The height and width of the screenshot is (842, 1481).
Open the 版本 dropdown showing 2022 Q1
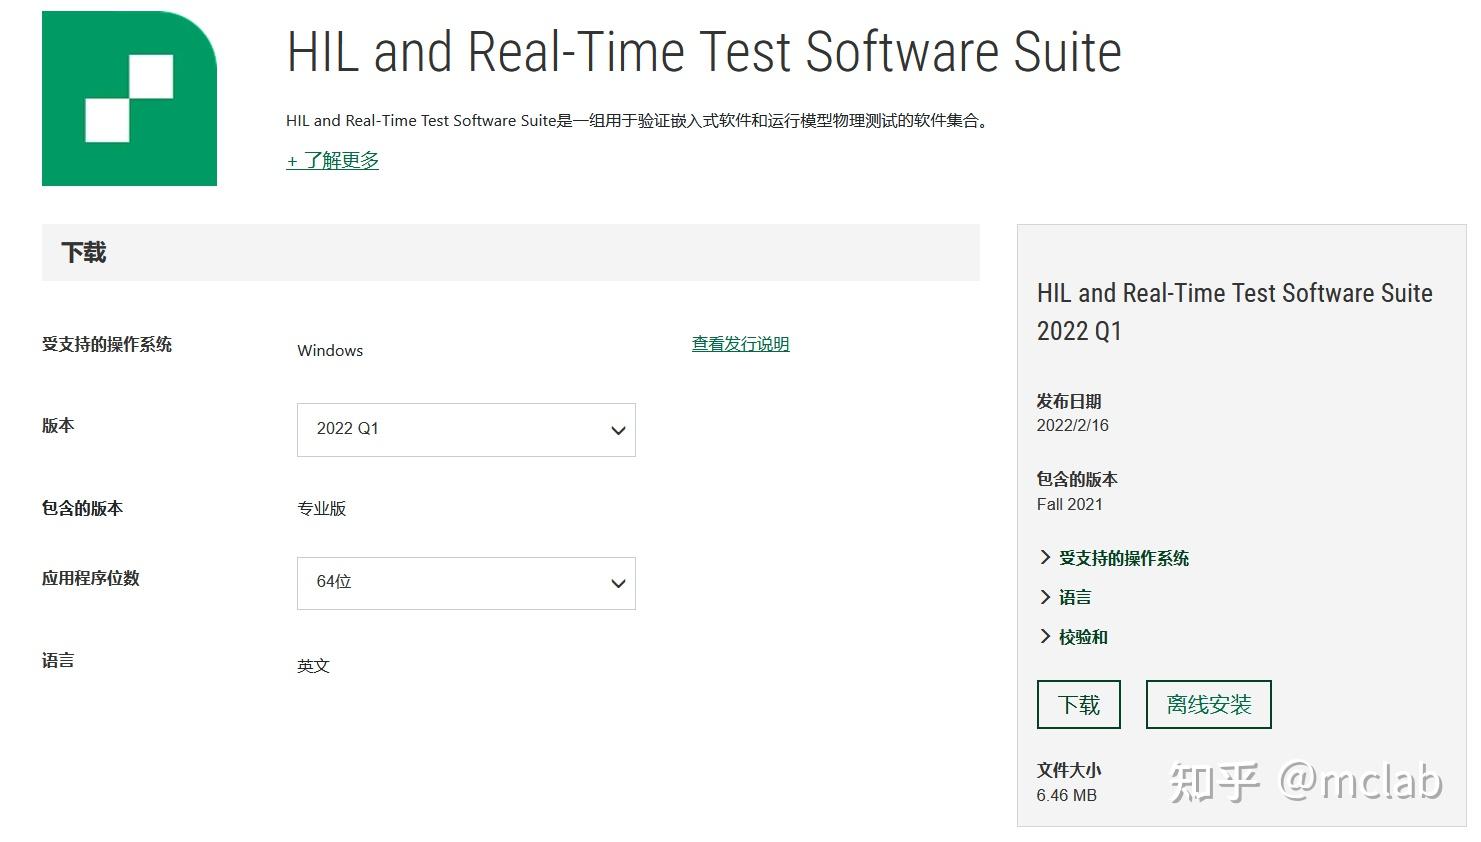(466, 430)
